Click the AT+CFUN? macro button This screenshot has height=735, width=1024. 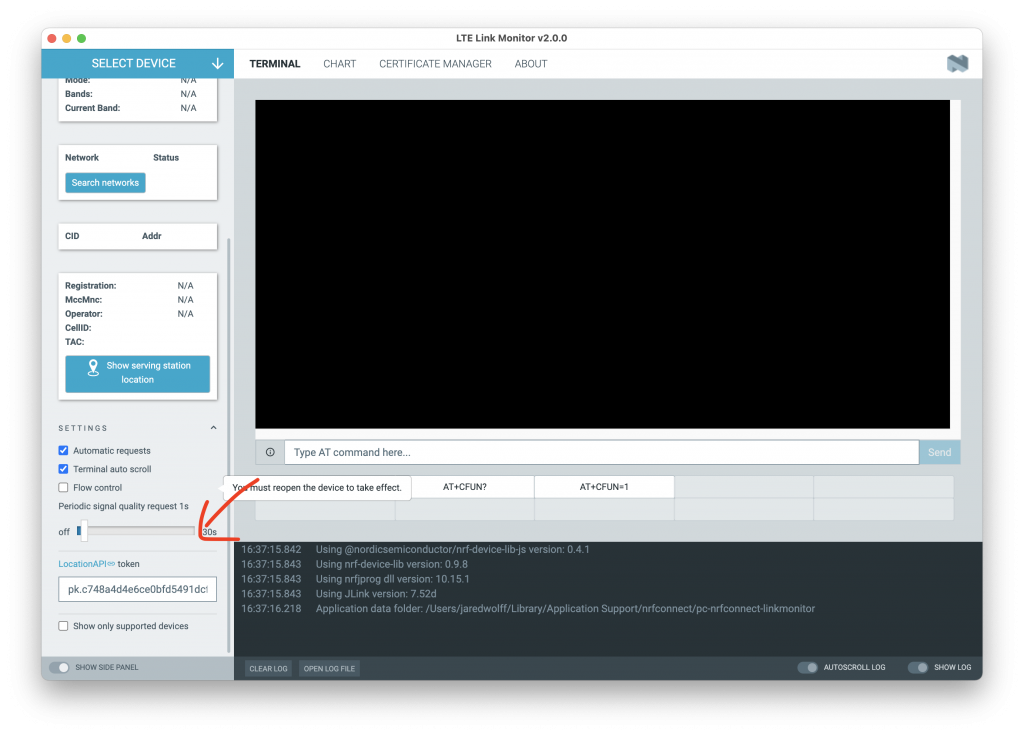[x=465, y=487]
